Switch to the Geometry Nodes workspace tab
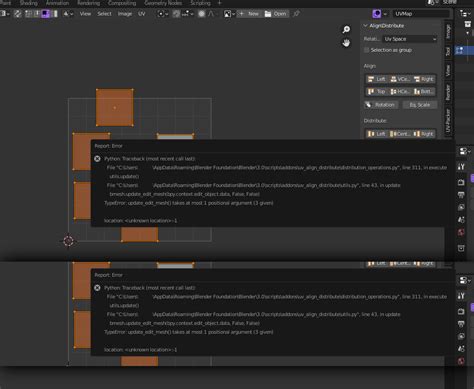 click(x=163, y=3)
